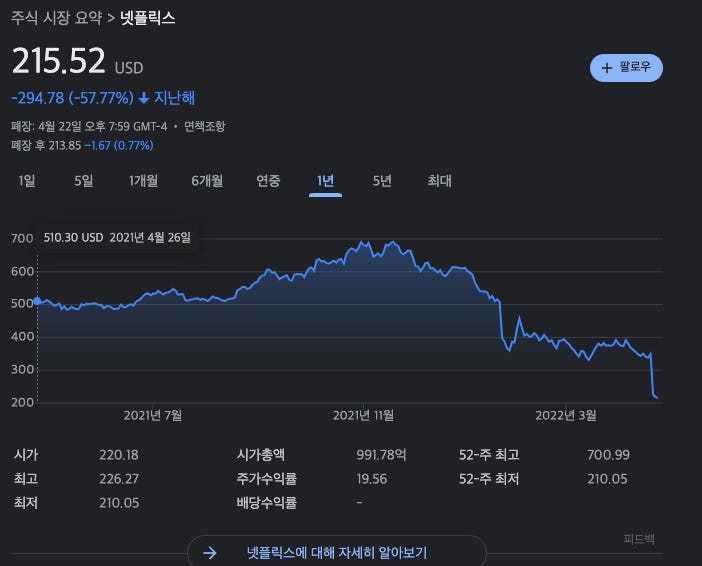Switch to the 1개월 range tab
702x566 pixels.
143,181
